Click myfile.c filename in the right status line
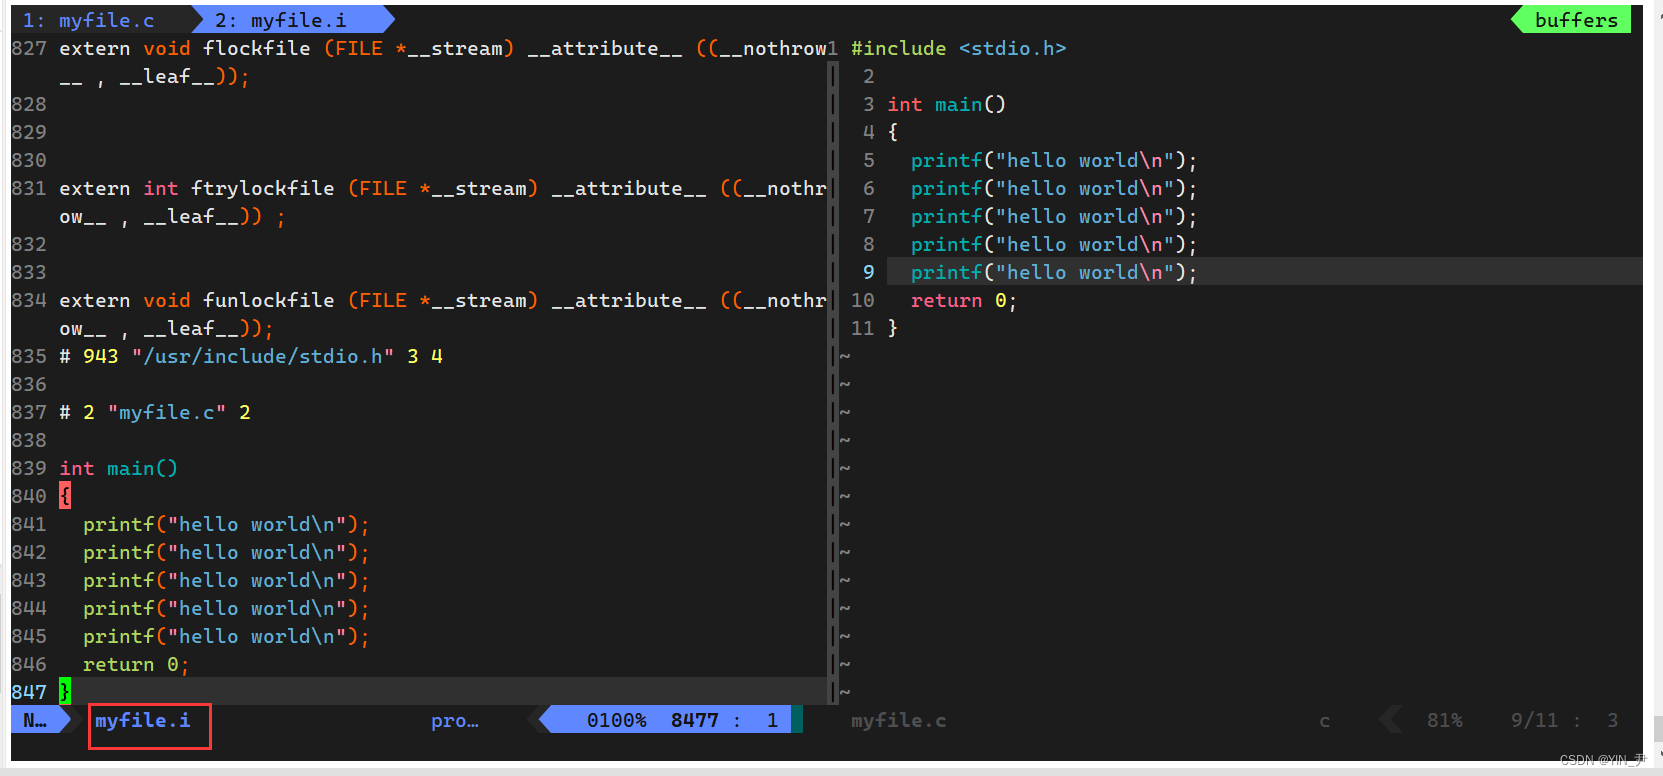The height and width of the screenshot is (776, 1663). (x=898, y=720)
